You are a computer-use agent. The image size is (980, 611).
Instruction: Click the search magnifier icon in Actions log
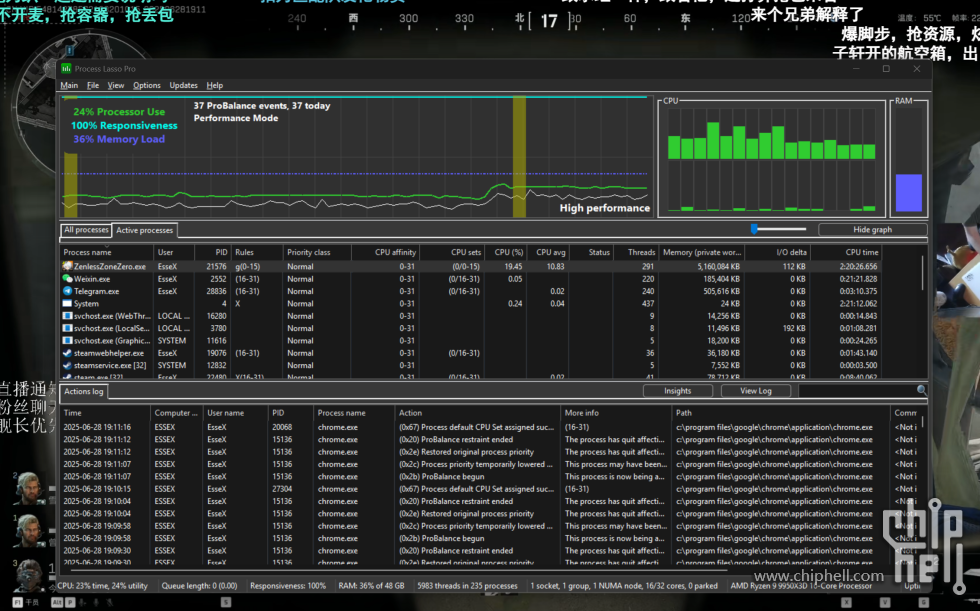(x=921, y=390)
